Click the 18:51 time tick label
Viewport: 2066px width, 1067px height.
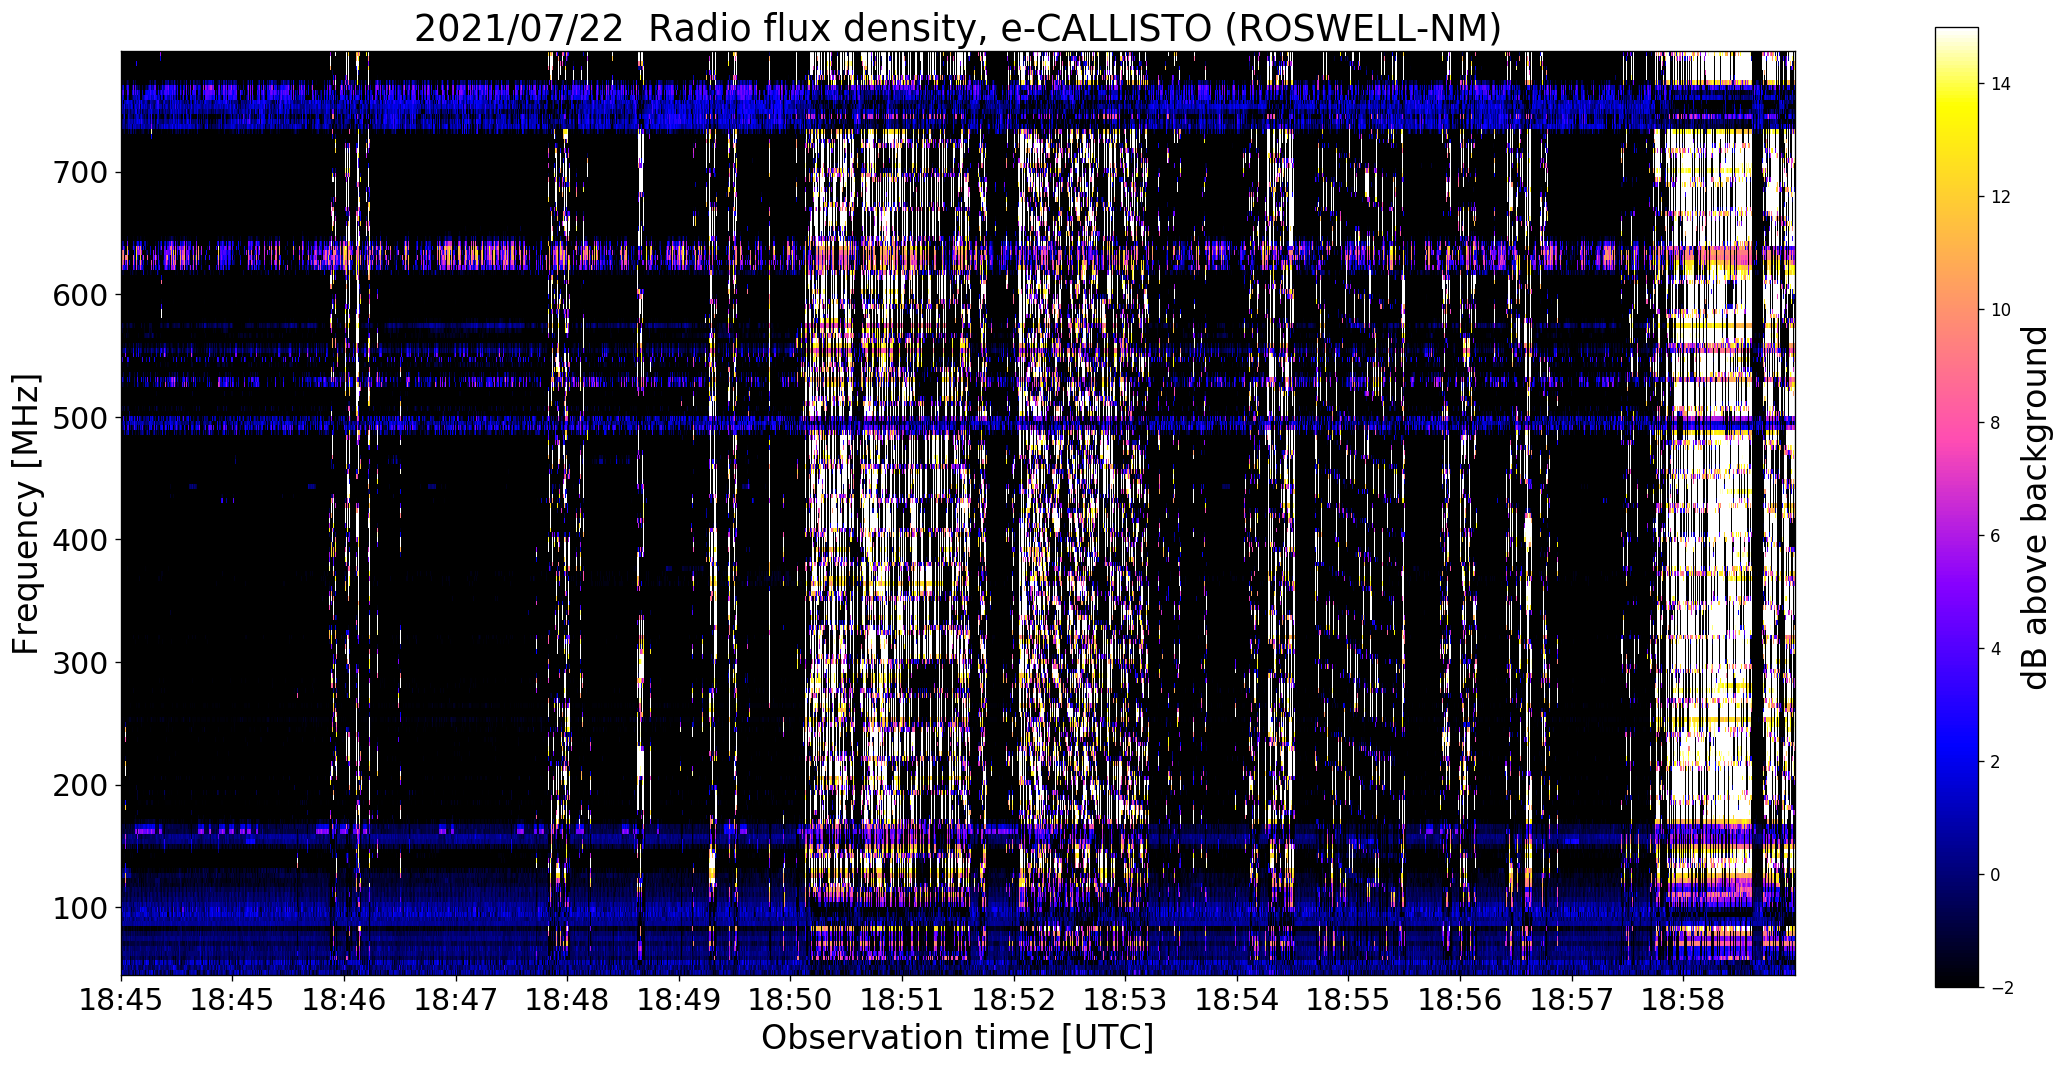click(902, 1000)
